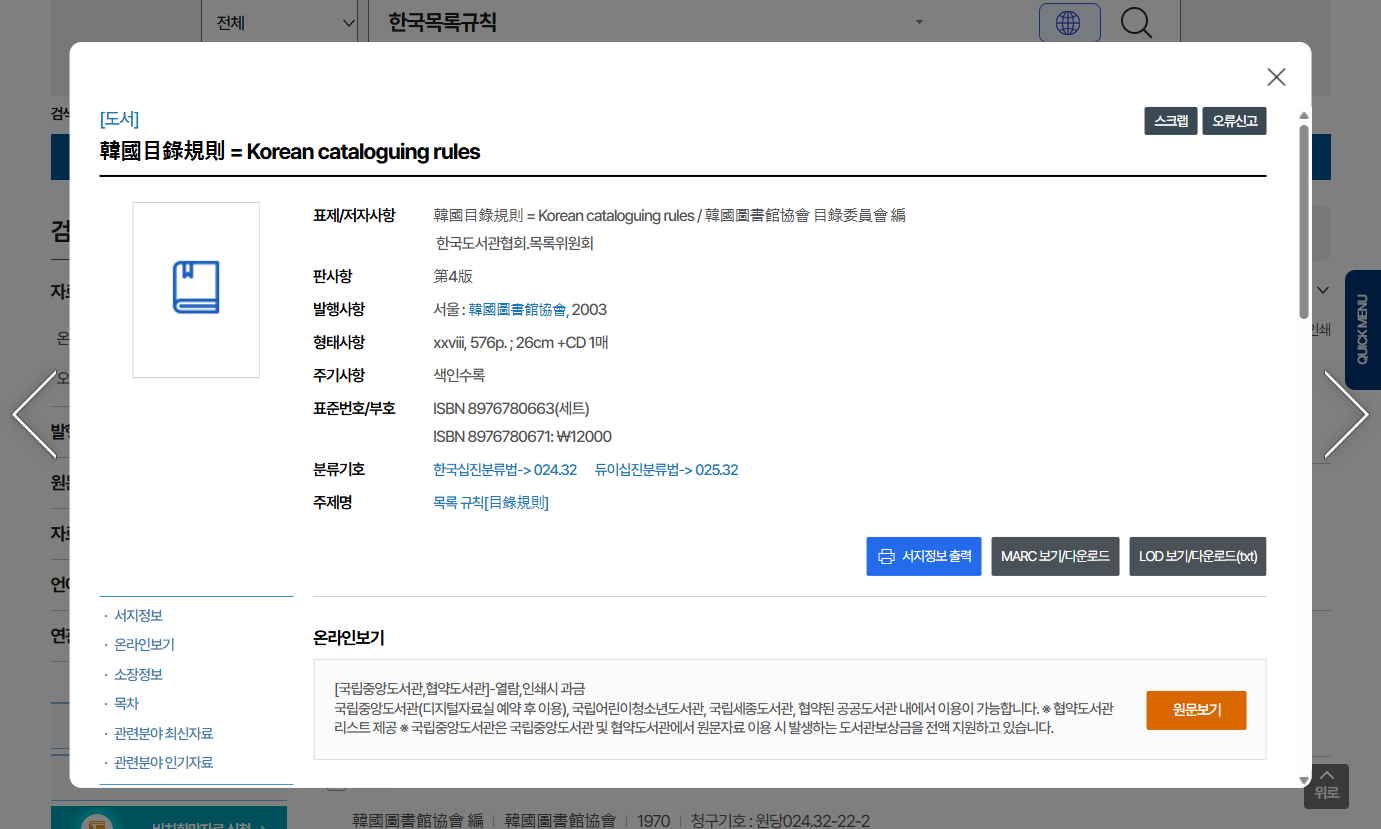Click the popup vertical scrollbar
This screenshot has width=1381, height=829.
[x=1303, y=220]
